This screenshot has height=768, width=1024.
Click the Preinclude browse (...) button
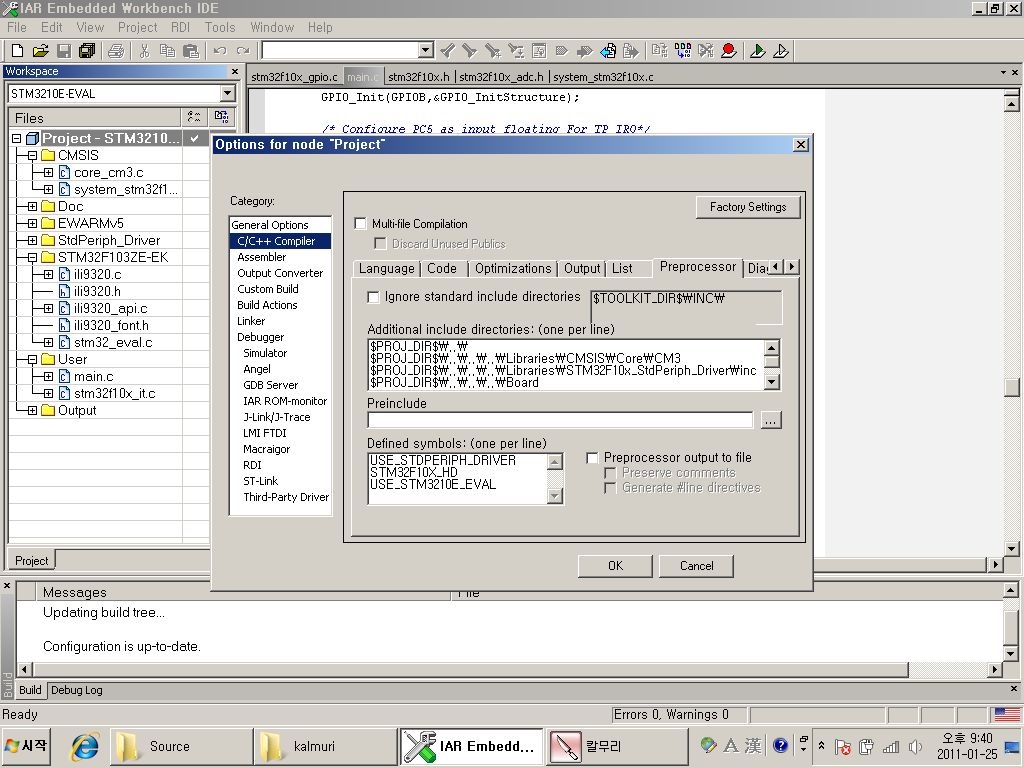pos(771,421)
